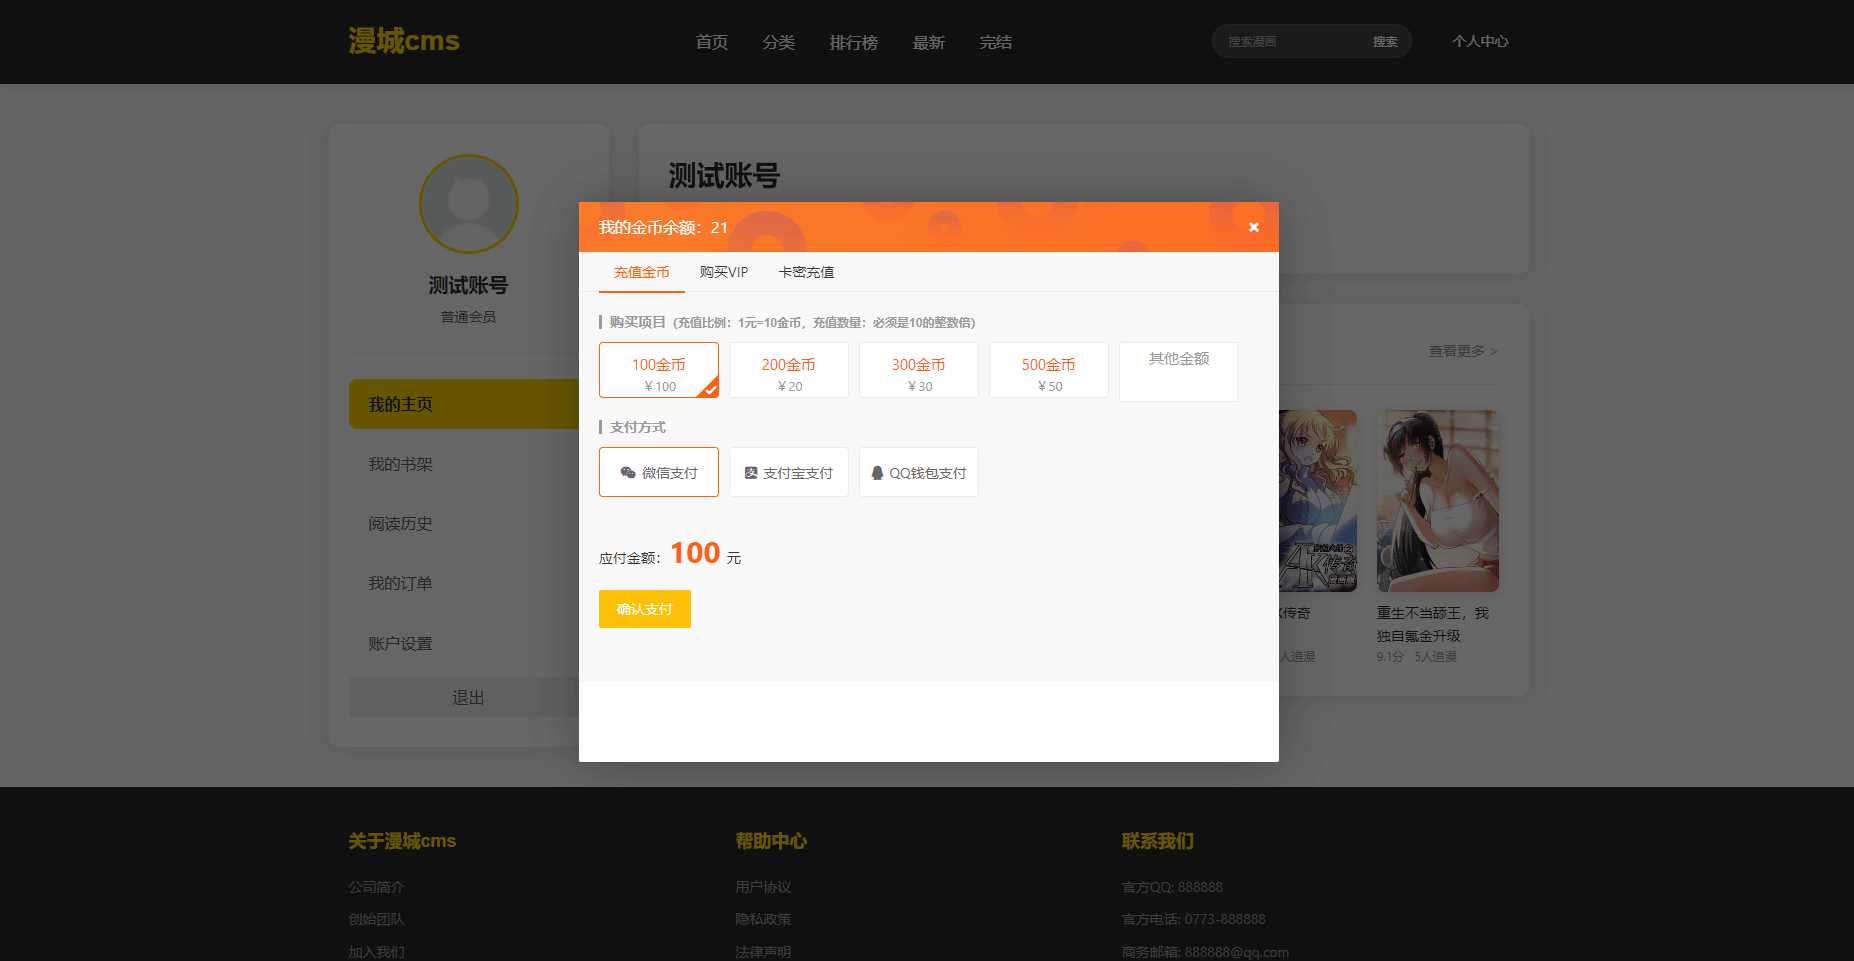Close the coin recharge dialog
Screen dimensions: 1854x961
[x=1253, y=227]
